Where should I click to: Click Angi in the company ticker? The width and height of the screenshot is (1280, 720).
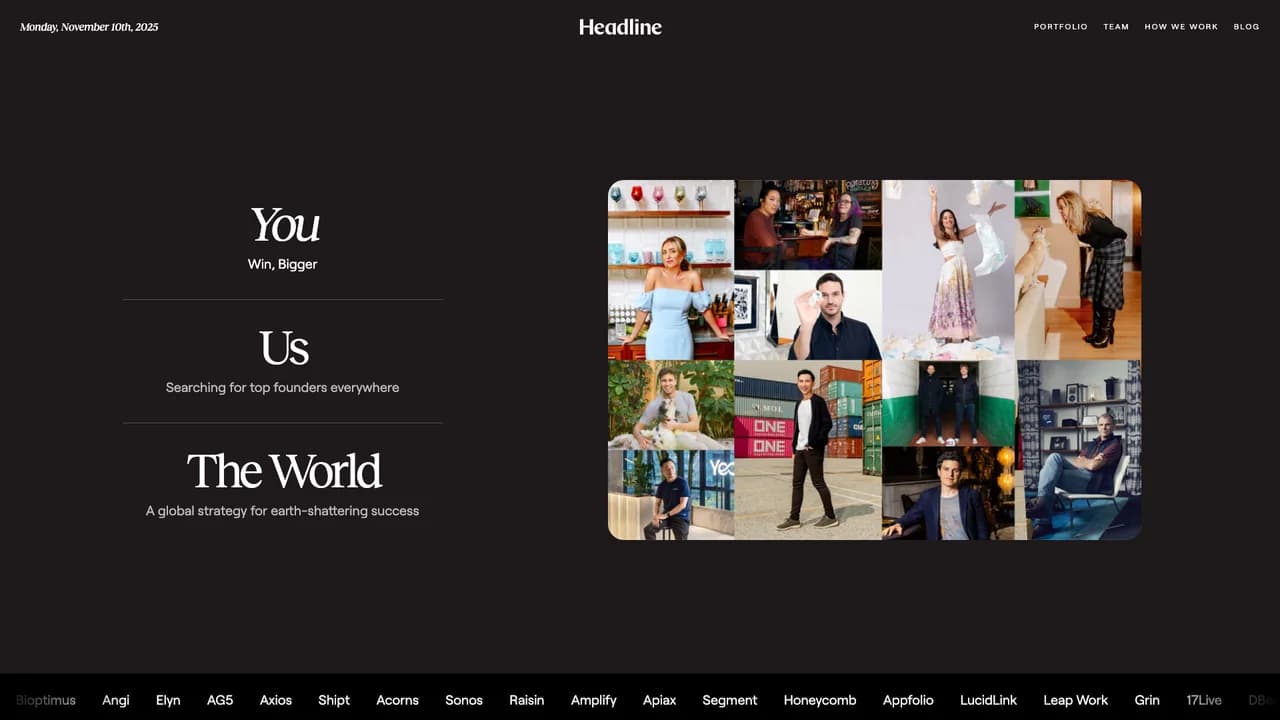[x=116, y=700]
